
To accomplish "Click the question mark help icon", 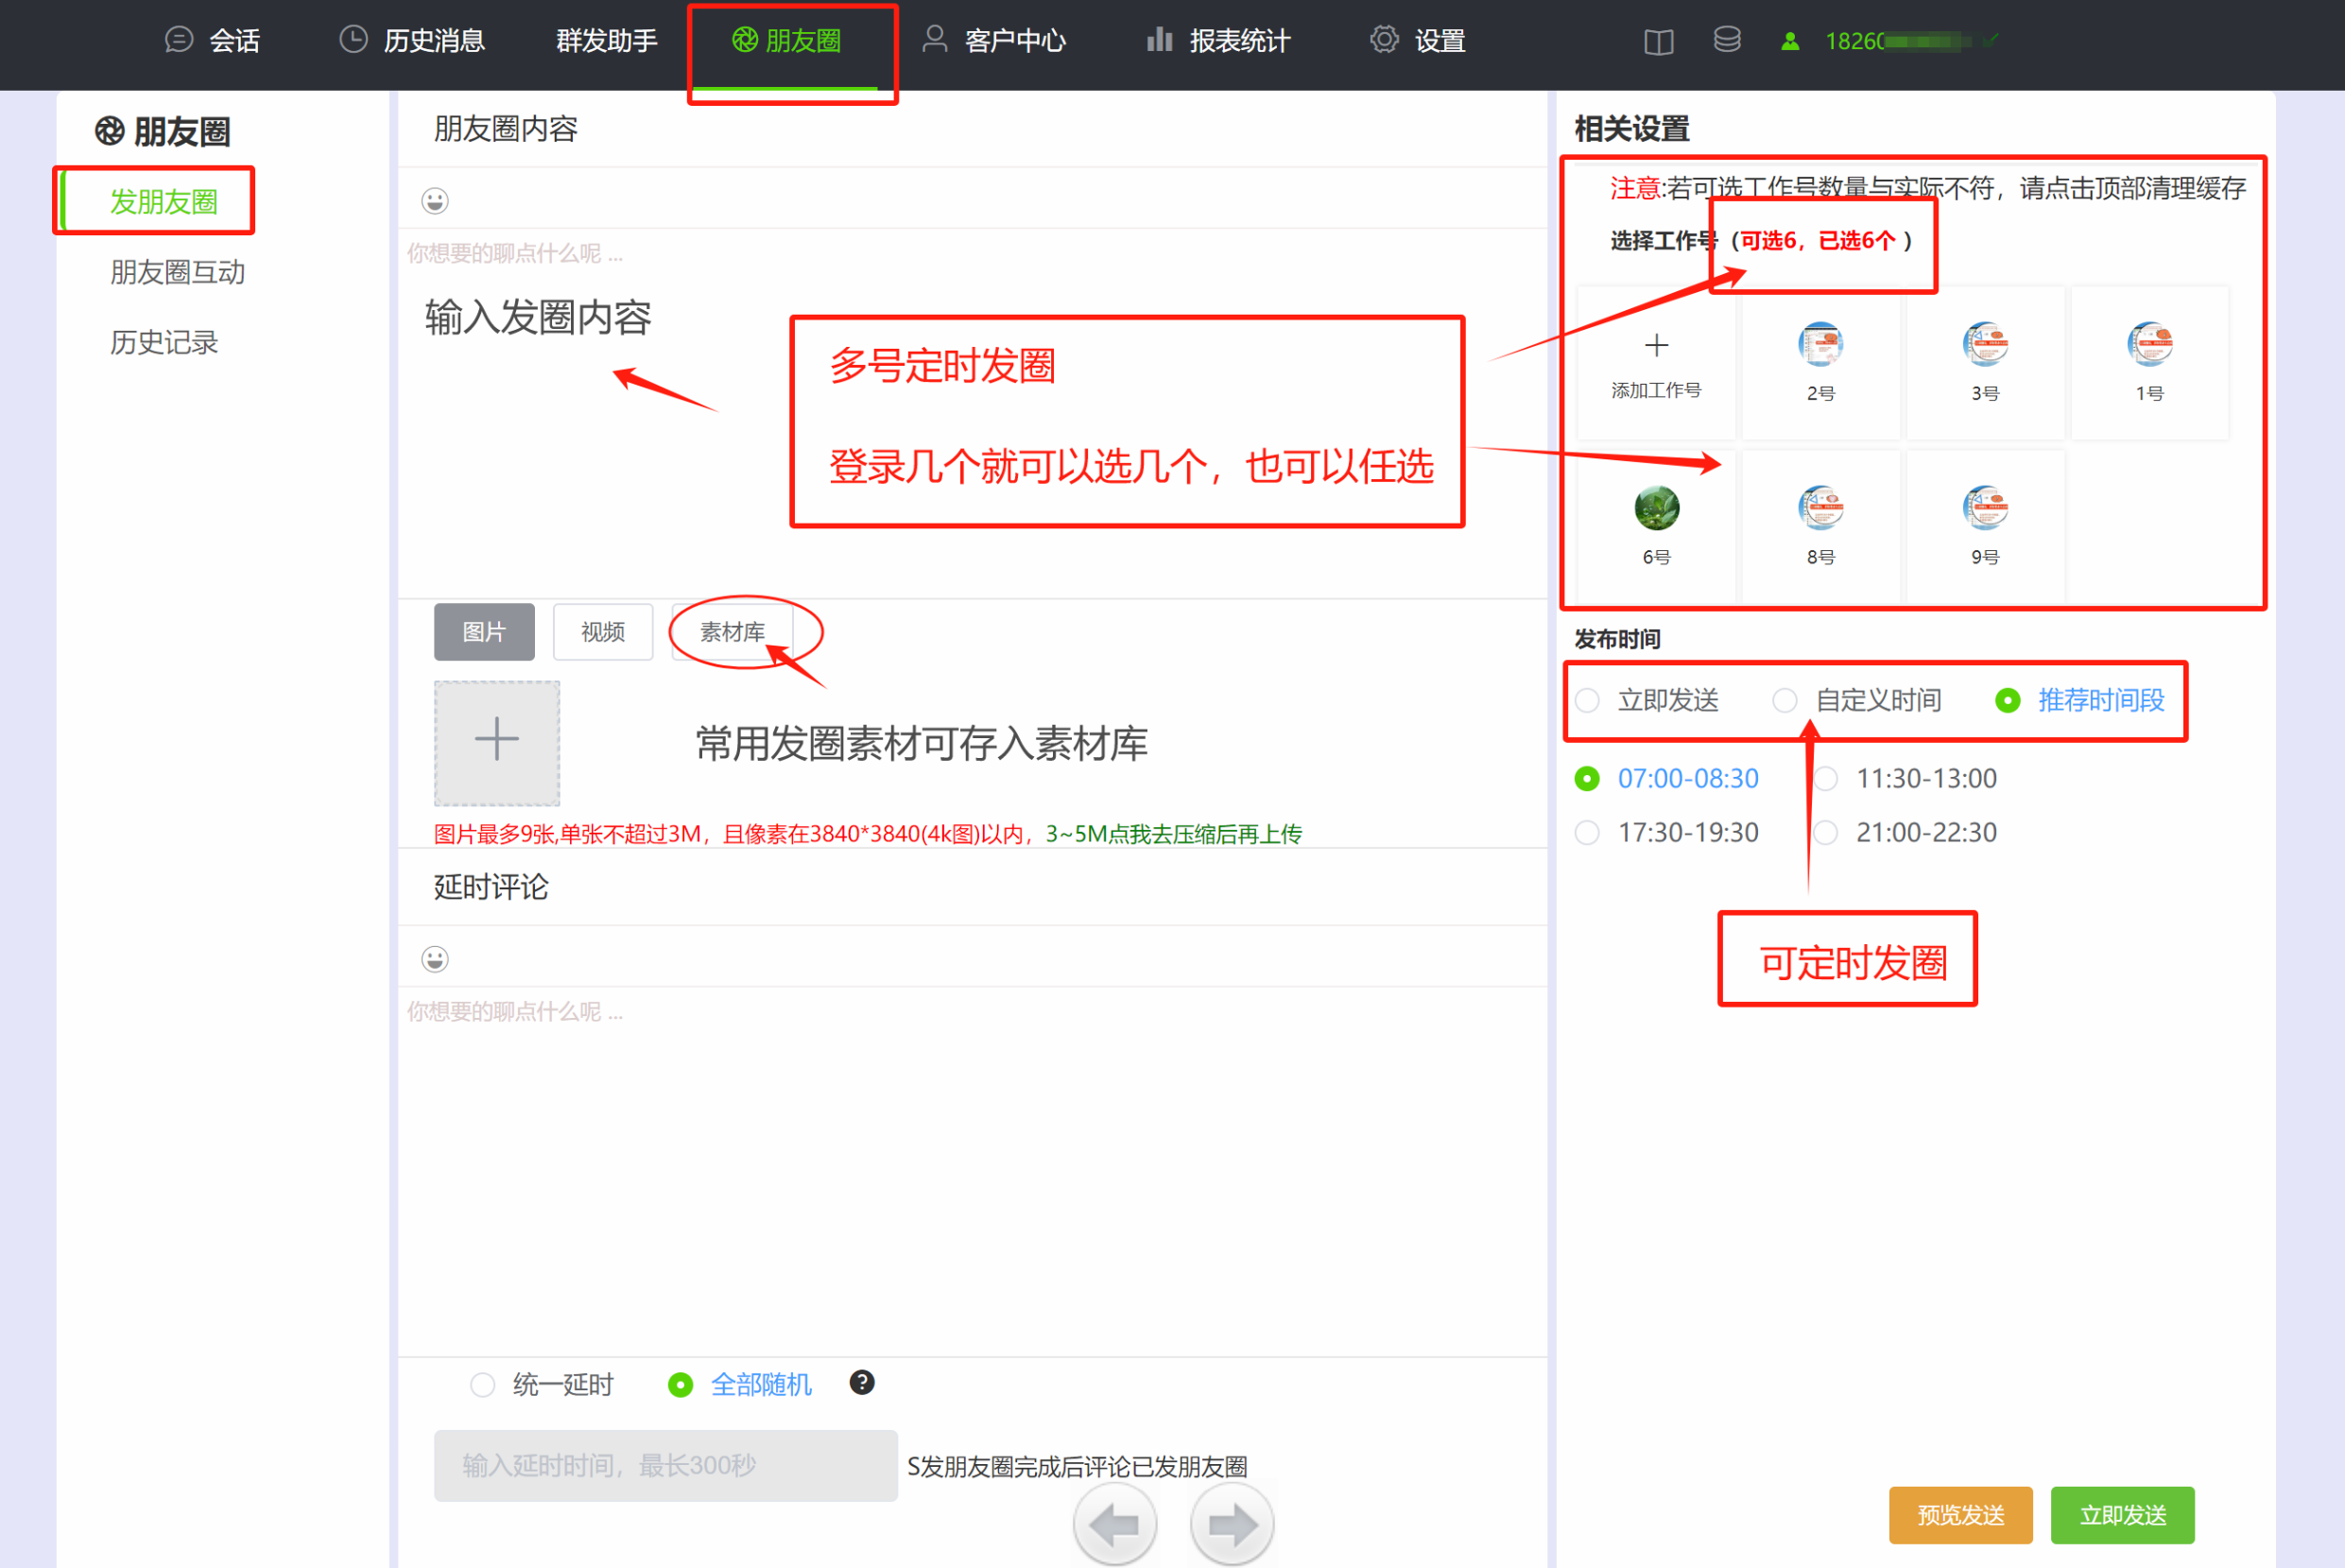I will click(x=861, y=1382).
